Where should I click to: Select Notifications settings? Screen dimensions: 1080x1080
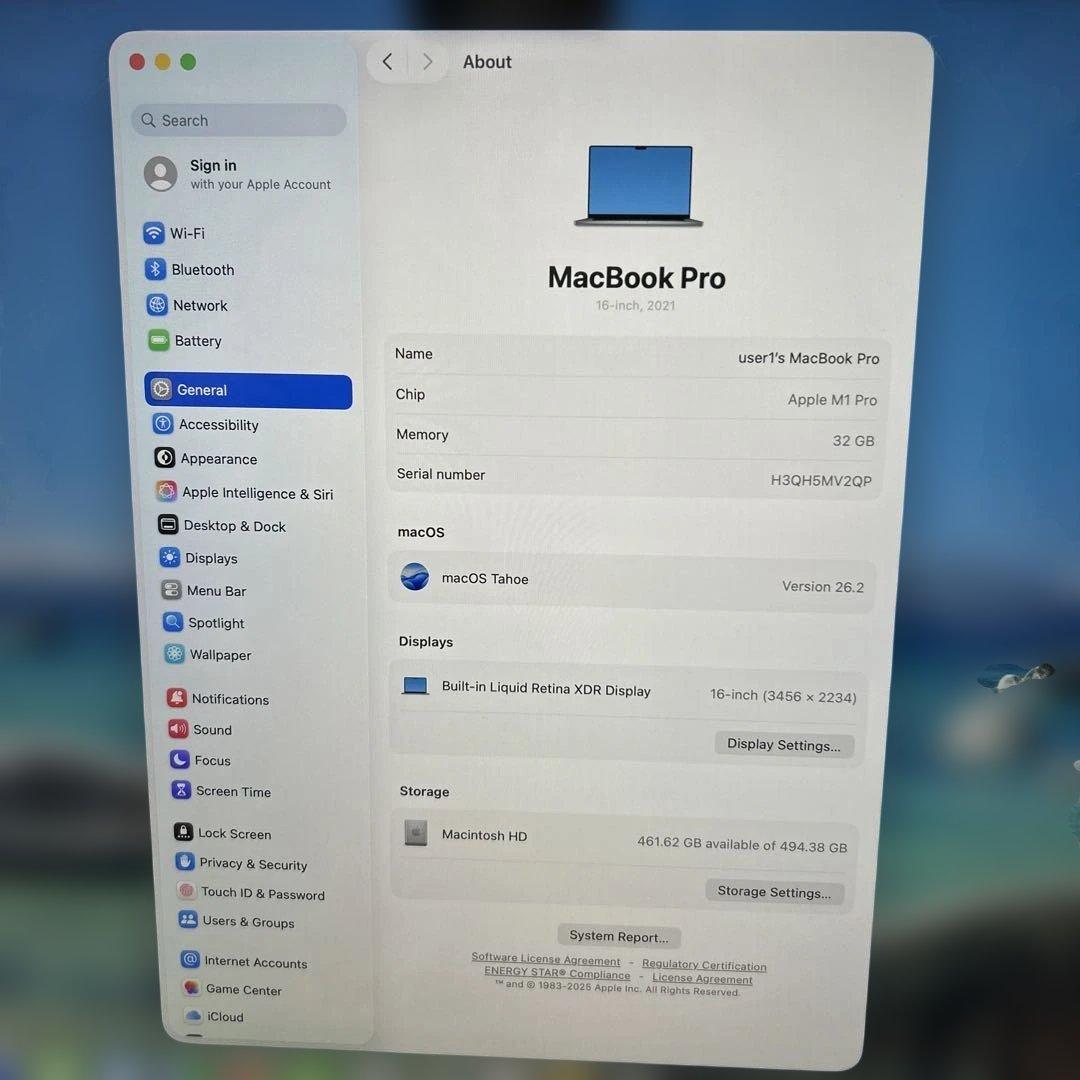tap(230, 698)
